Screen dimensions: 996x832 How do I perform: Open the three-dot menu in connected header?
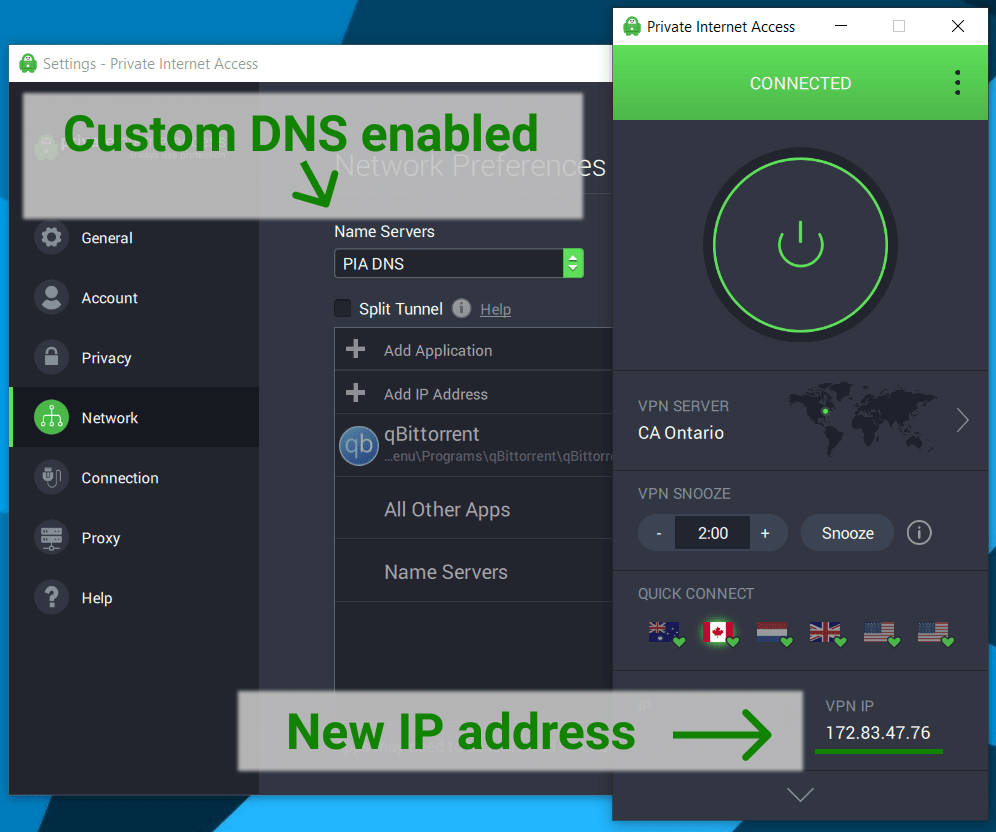[x=957, y=83]
